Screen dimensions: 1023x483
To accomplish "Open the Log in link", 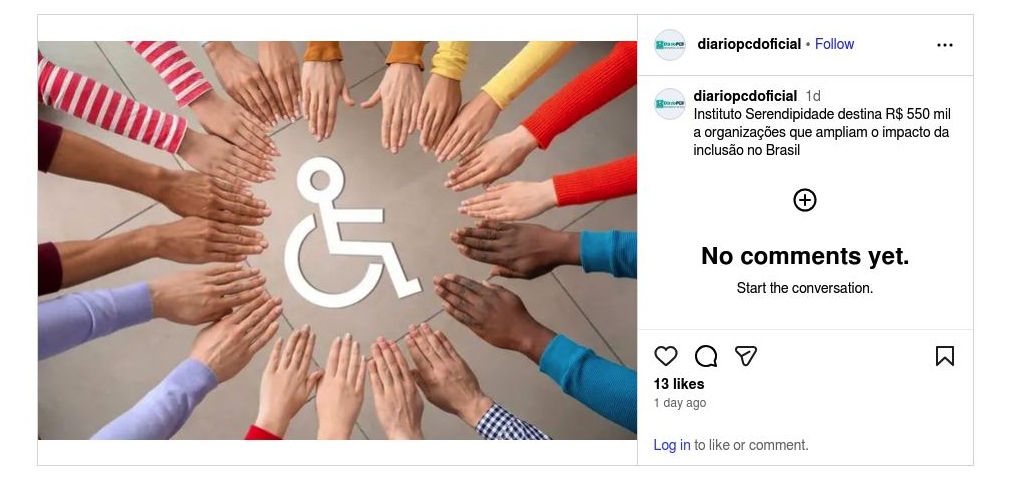I will tap(671, 445).
